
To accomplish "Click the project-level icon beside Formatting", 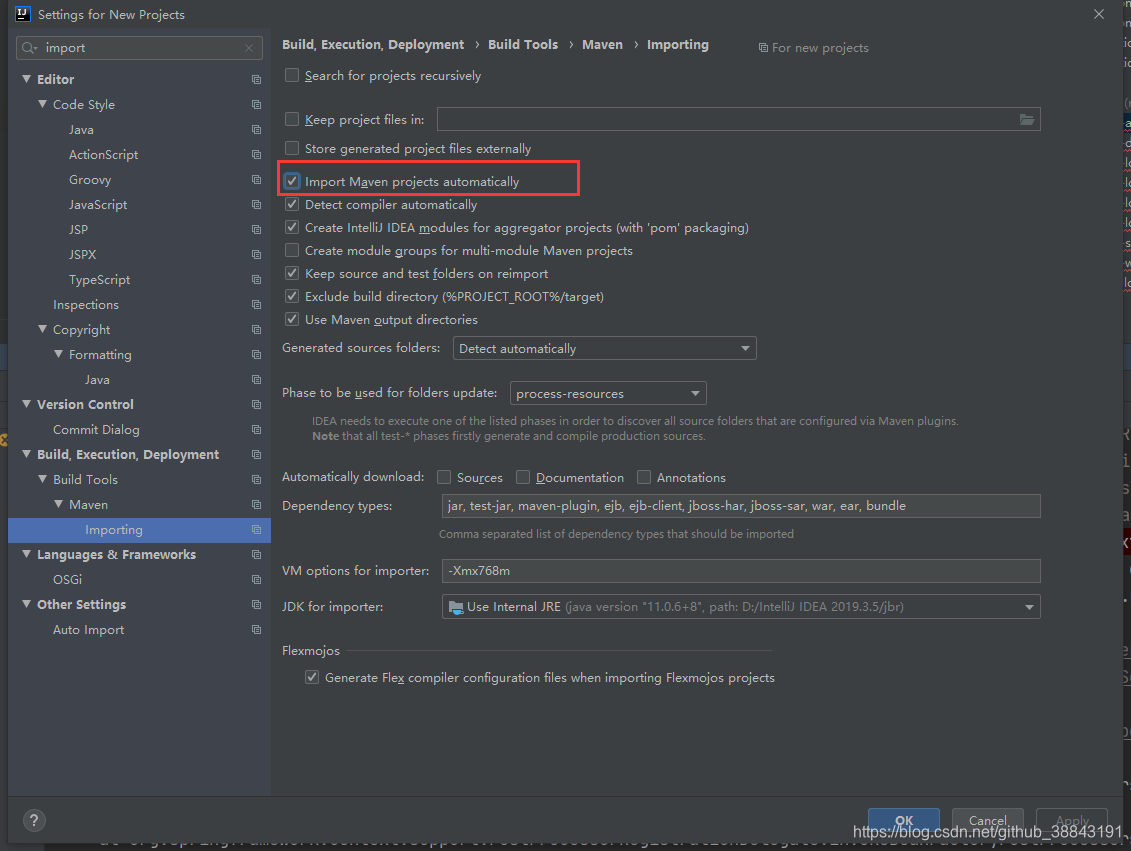I will click(x=256, y=355).
